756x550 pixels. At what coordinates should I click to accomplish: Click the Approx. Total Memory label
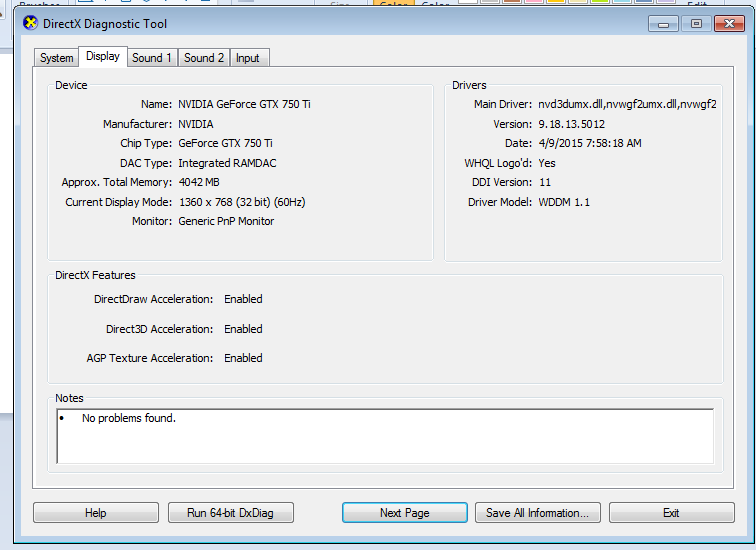click(116, 182)
